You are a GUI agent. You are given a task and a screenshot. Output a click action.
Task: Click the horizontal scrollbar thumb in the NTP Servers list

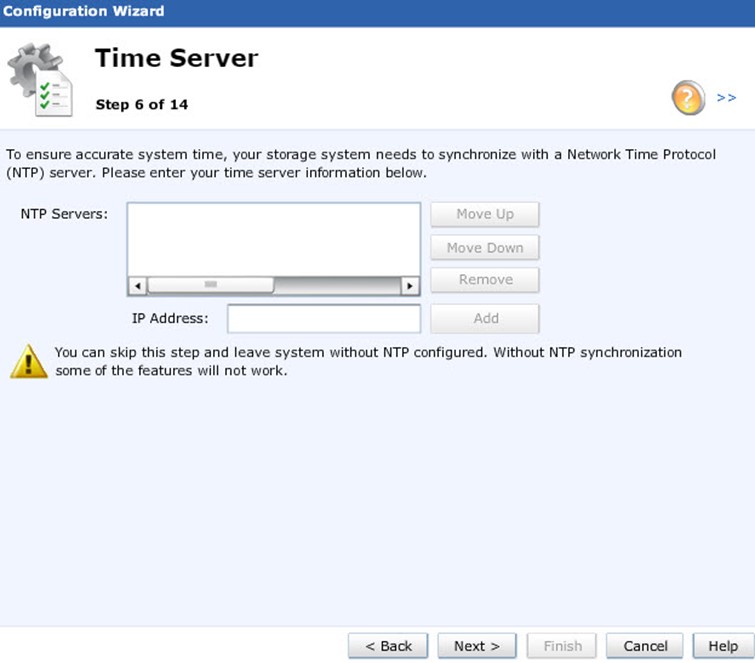210,285
